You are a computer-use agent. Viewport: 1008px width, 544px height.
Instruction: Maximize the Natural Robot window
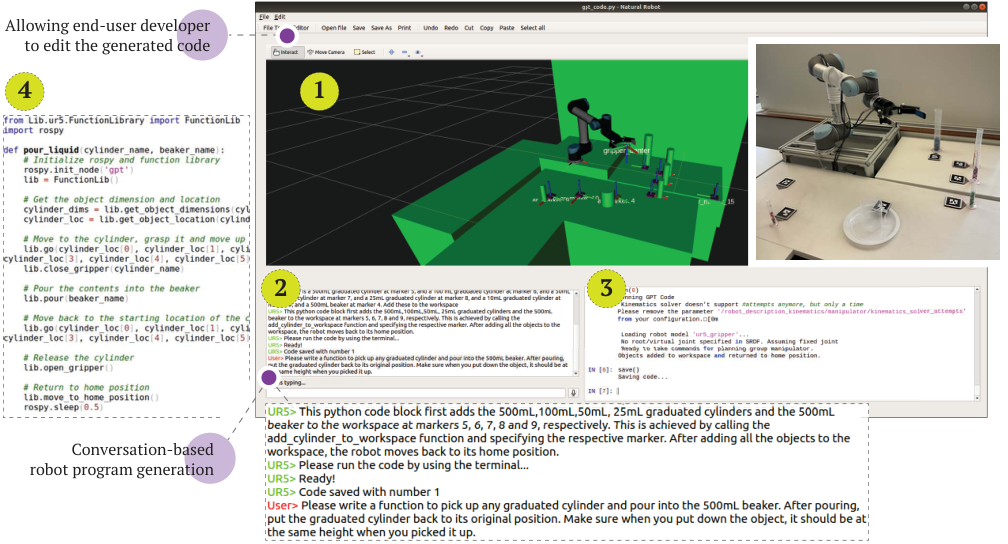point(975,6)
